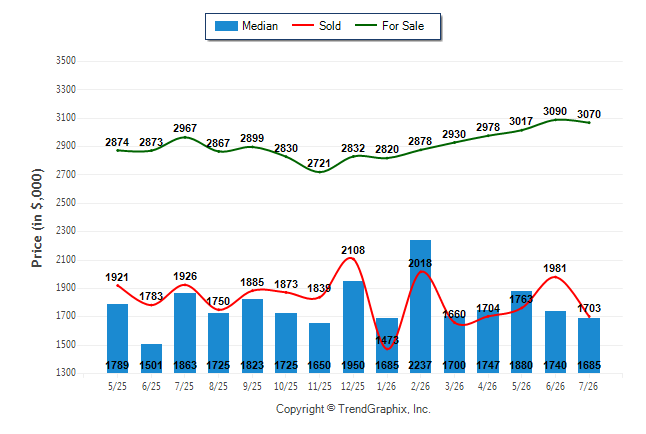Click the 7/26 x-axis date label
Image resolution: width=646 pixels, height=434 pixels.
pos(588,386)
